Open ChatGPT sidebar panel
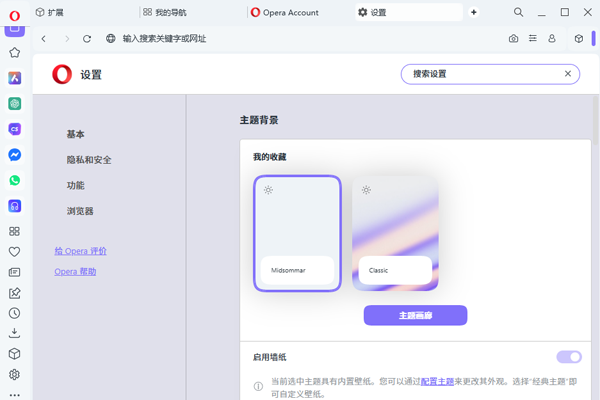The image size is (600, 400). click(15, 103)
